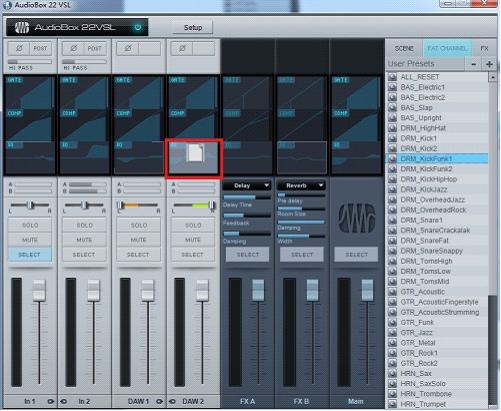Open the COMP graph on the In 2 channel
The height and width of the screenshot is (411, 501).
click(84, 125)
